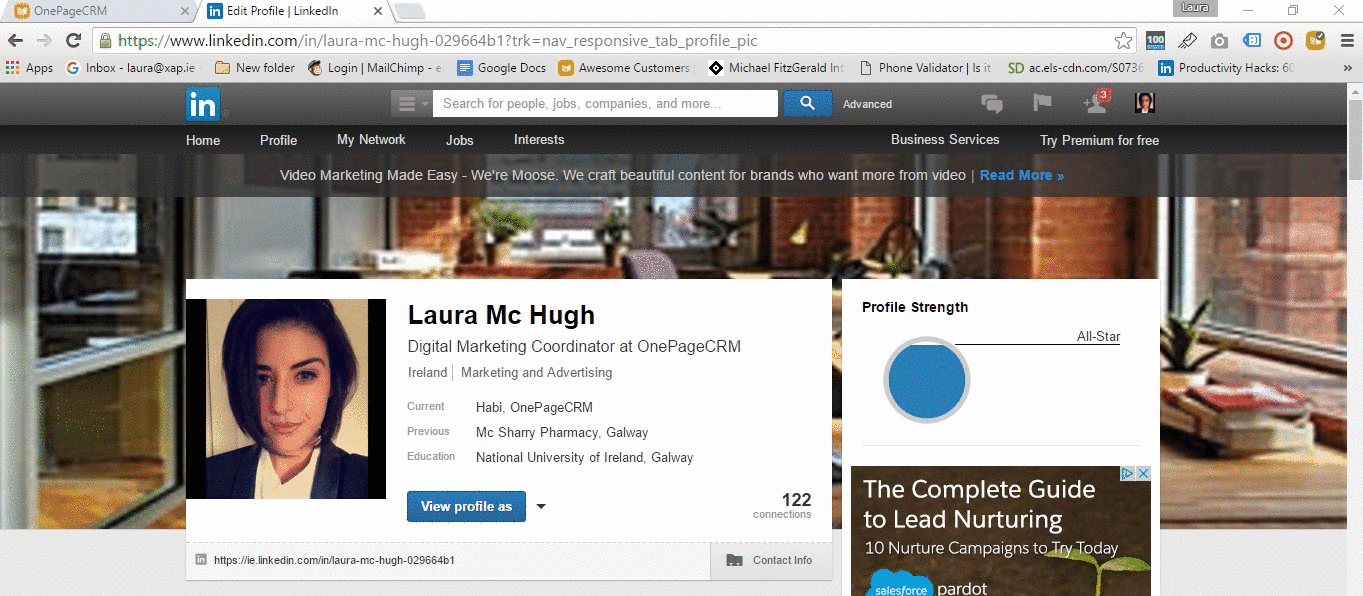This screenshot has height=596, width=1363.
Task: Open LinkedIn messages speech bubble icon
Action: (992, 103)
